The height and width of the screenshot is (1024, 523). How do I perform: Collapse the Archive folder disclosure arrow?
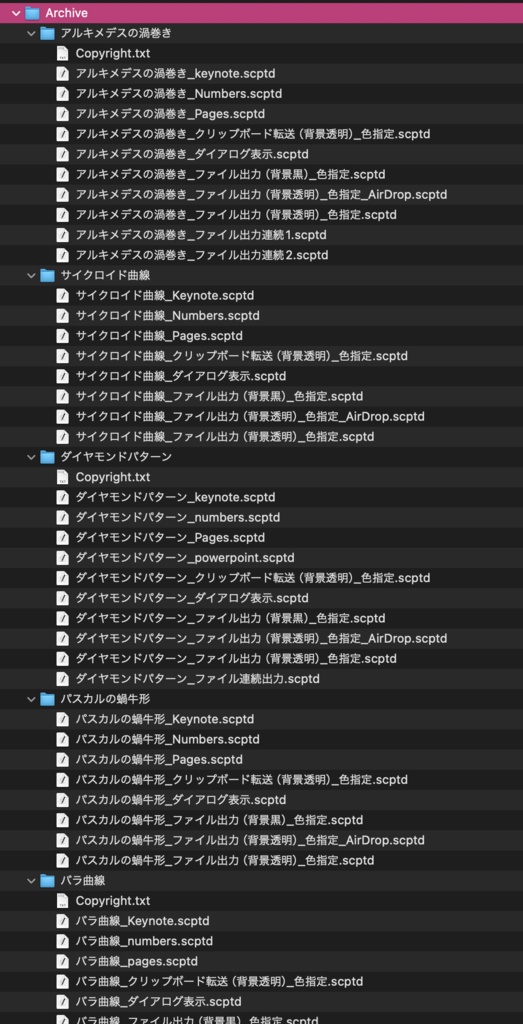(16, 13)
